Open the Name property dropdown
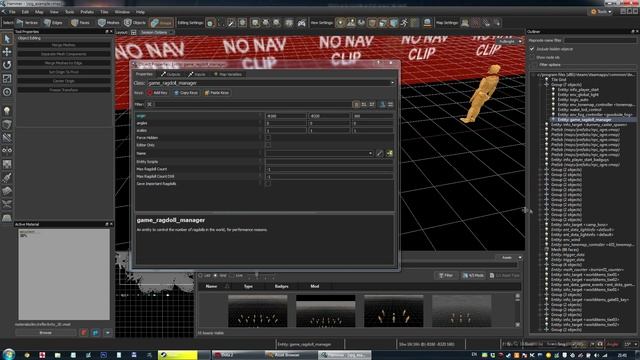640x360 pixels. point(370,153)
